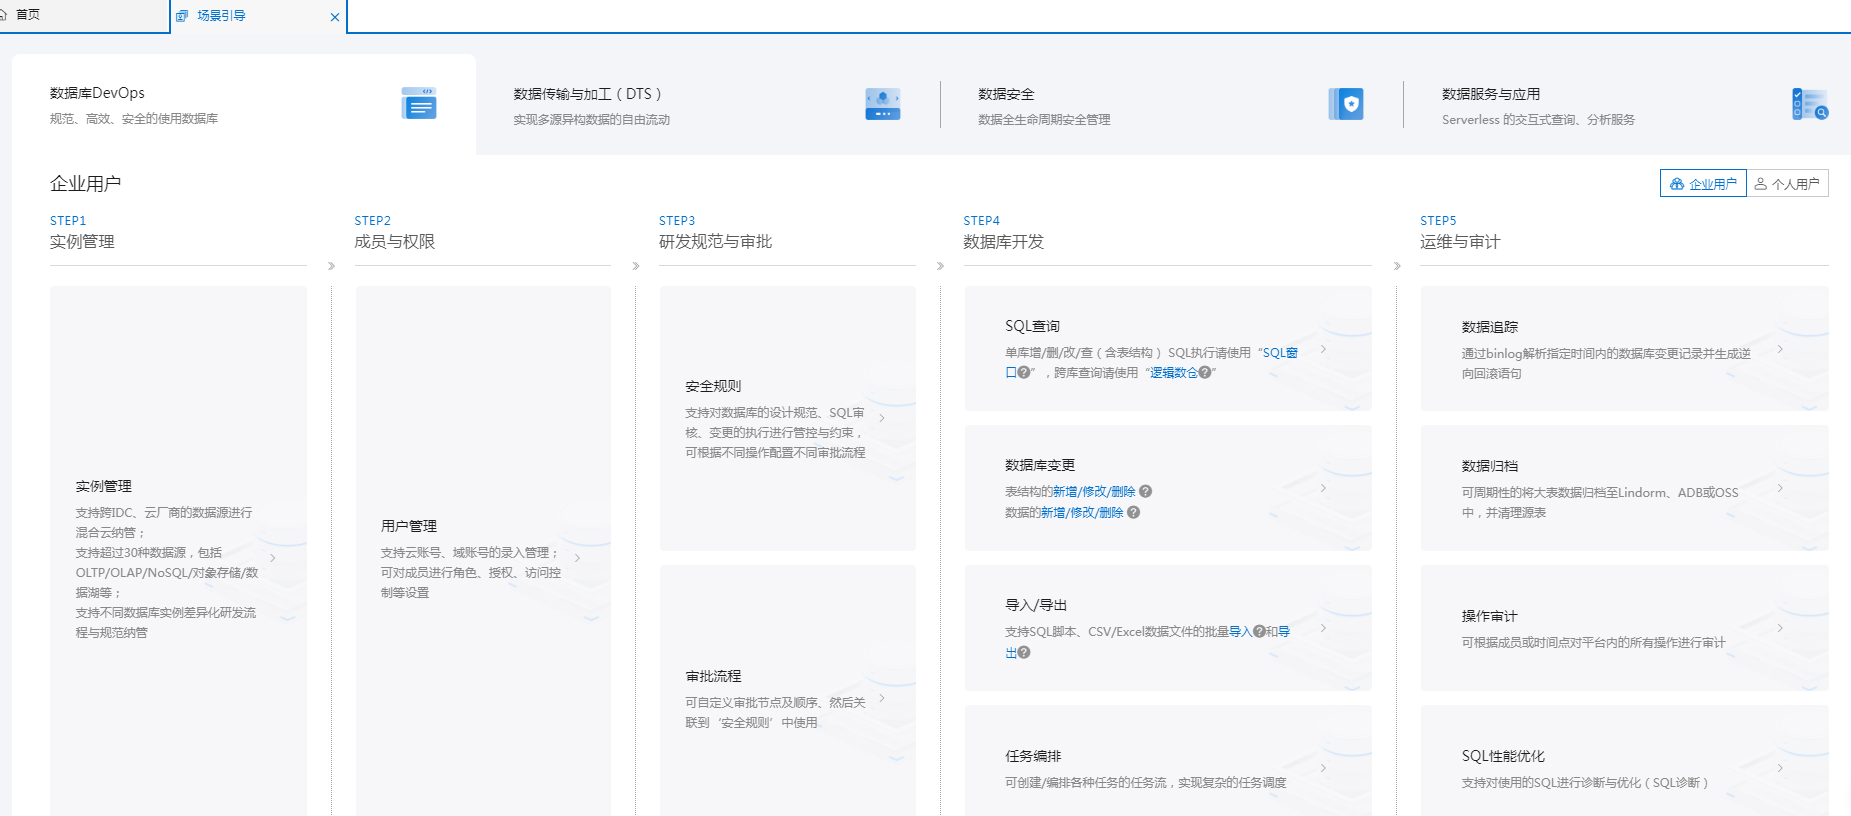Click the 数据库变更 card title
The height and width of the screenshot is (816, 1851).
pyautogui.click(x=1040, y=465)
